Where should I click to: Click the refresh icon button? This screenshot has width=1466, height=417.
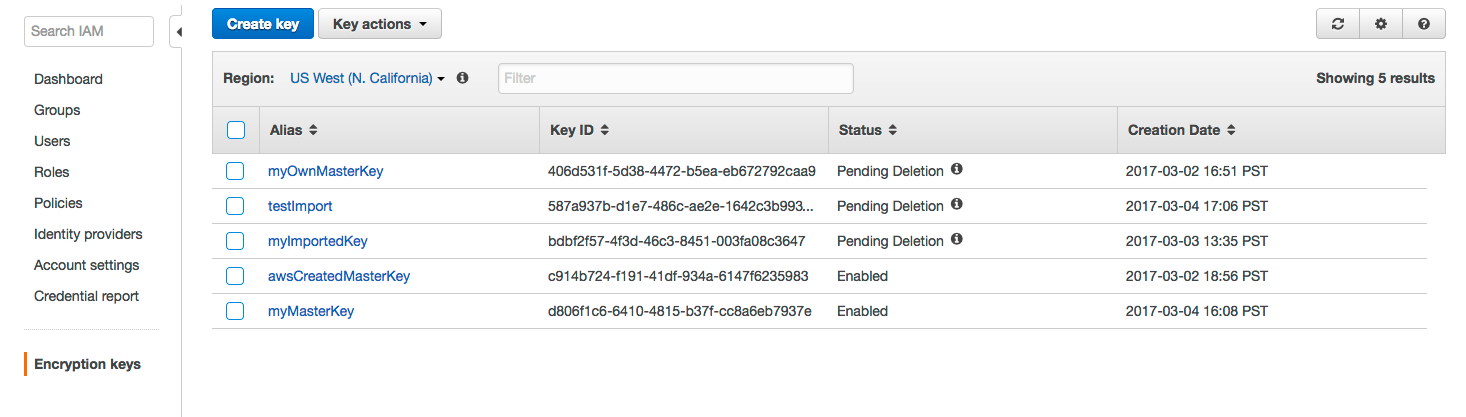click(1338, 24)
